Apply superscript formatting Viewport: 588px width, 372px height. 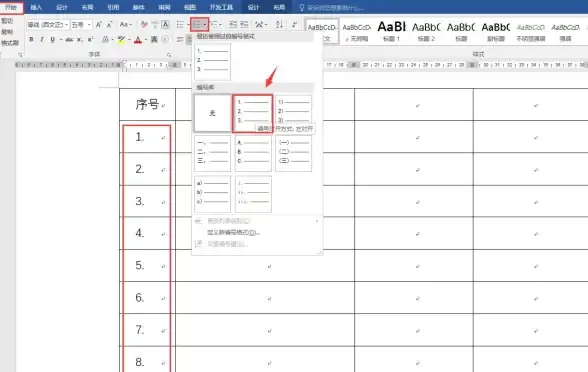[x=90, y=39]
